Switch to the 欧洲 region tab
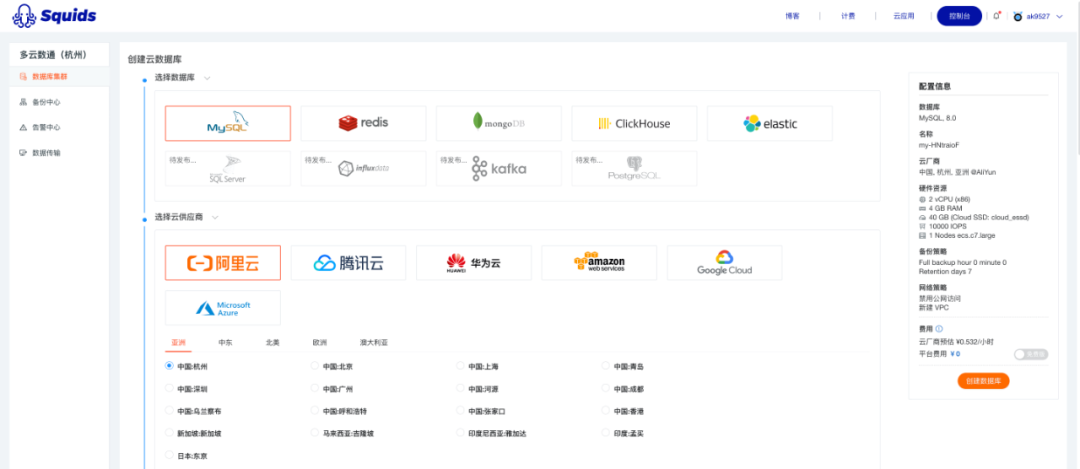Screen dimensions: 1080x469 [x=320, y=342]
